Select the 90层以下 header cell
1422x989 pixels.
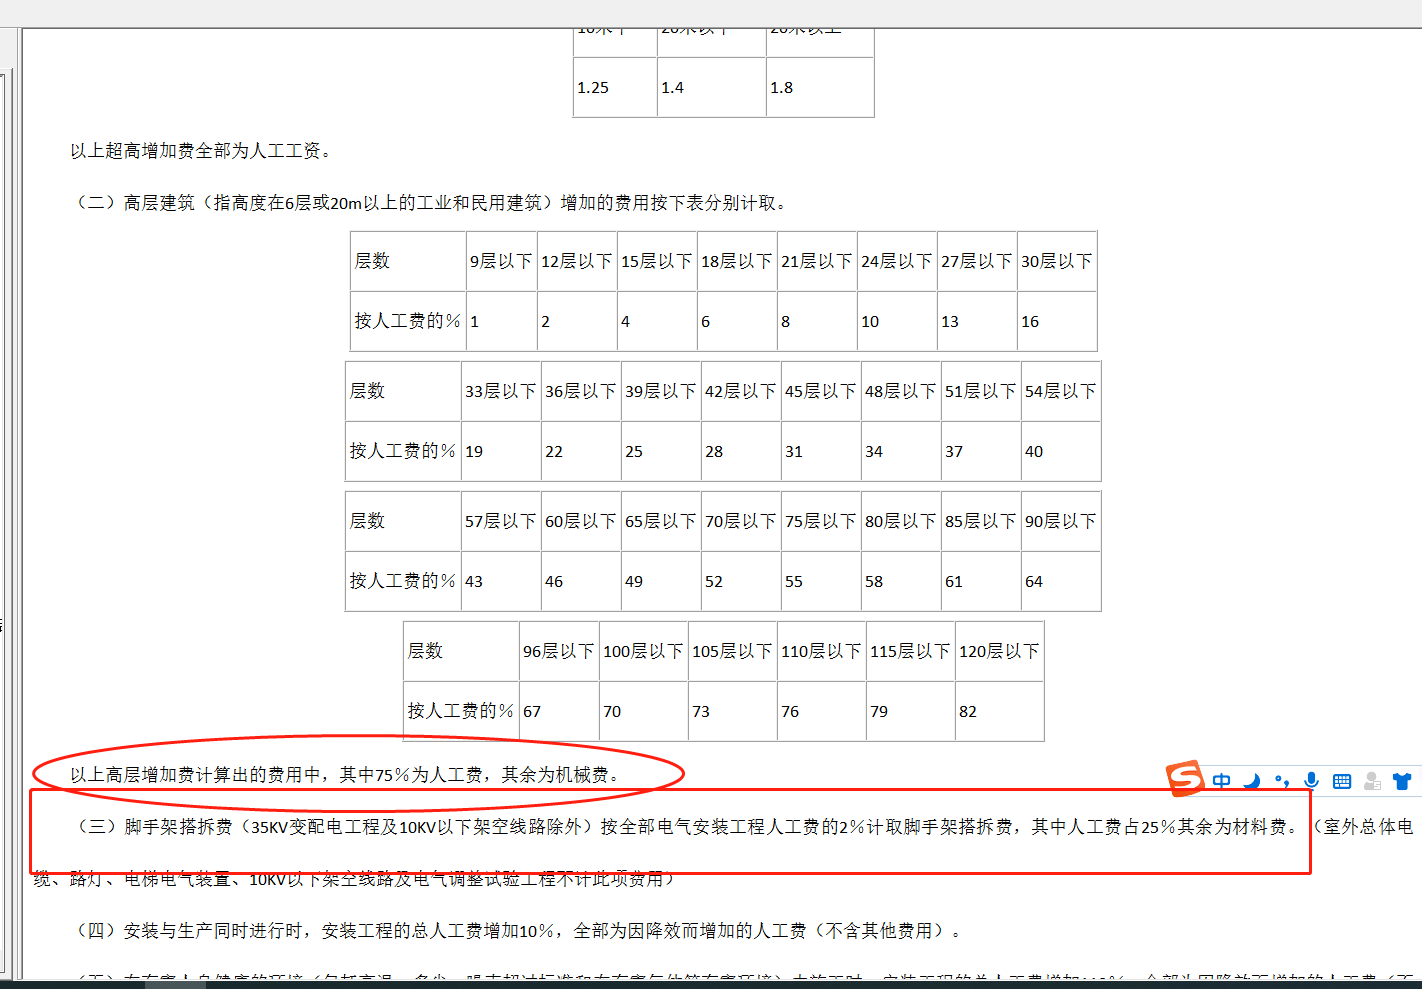pos(1061,521)
